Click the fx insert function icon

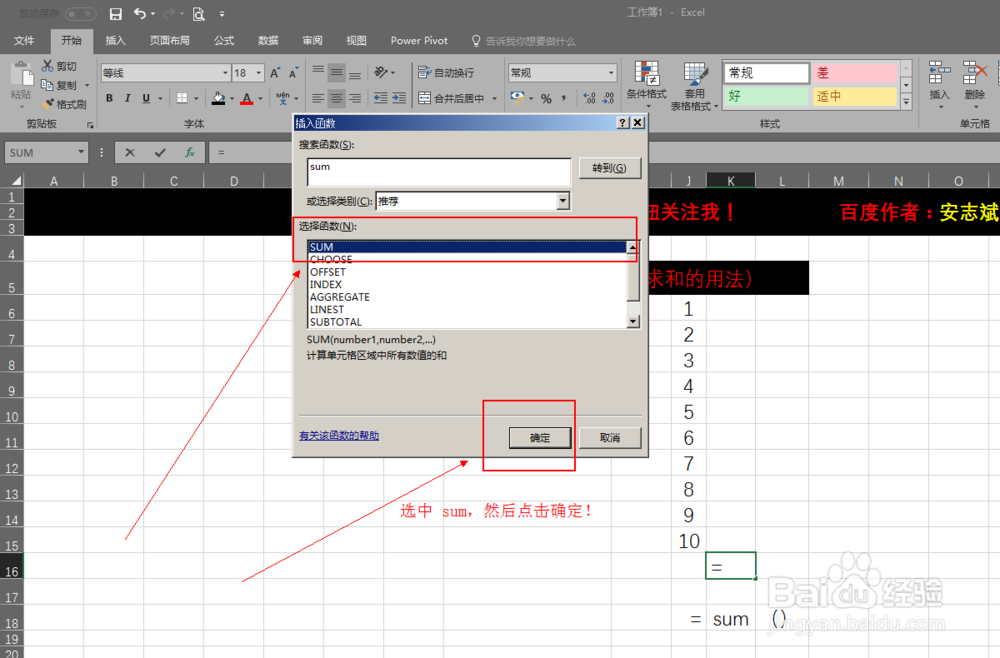pyautogui.click(x=190, y=152)
